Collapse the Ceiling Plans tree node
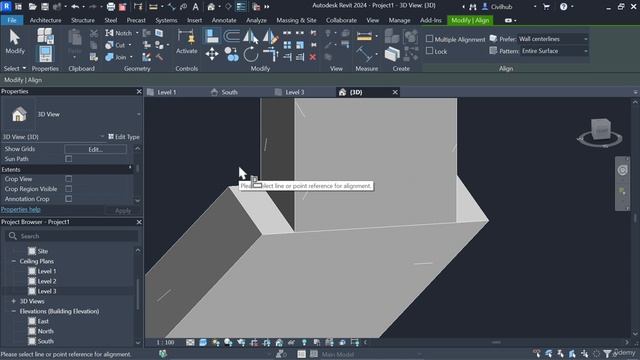This screenshot has width=640, height=360. 13,261
